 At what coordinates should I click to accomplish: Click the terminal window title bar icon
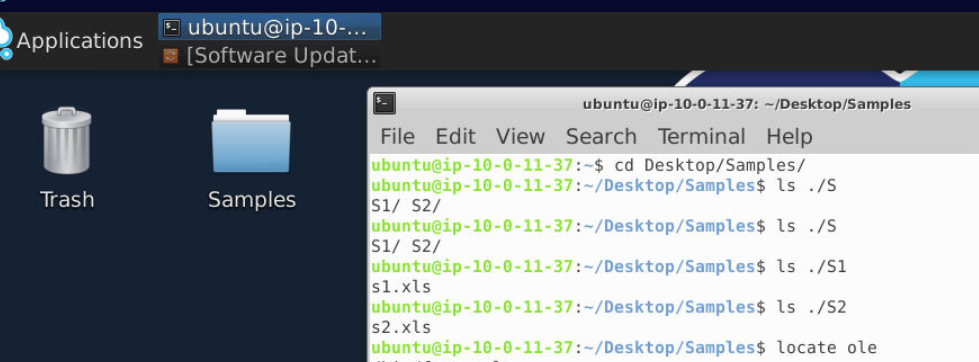[x=385, y=103]
